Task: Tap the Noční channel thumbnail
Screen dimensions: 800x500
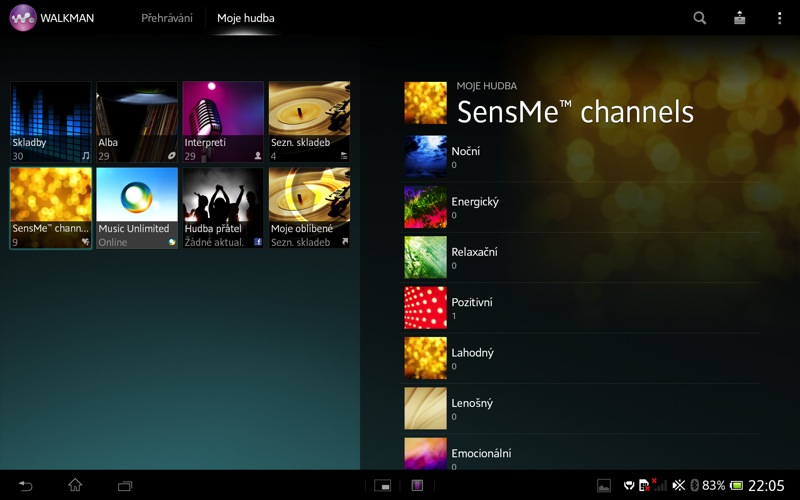Action: click(426, 156)
